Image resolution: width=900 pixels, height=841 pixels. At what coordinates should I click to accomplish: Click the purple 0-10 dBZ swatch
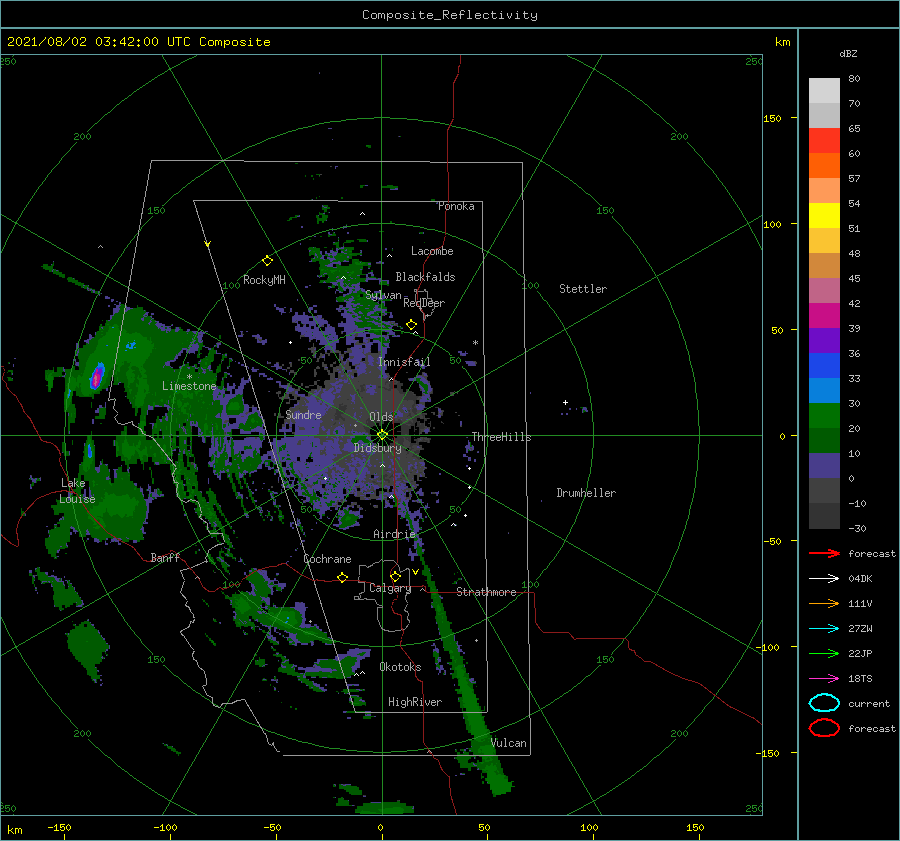coord(824,466)
